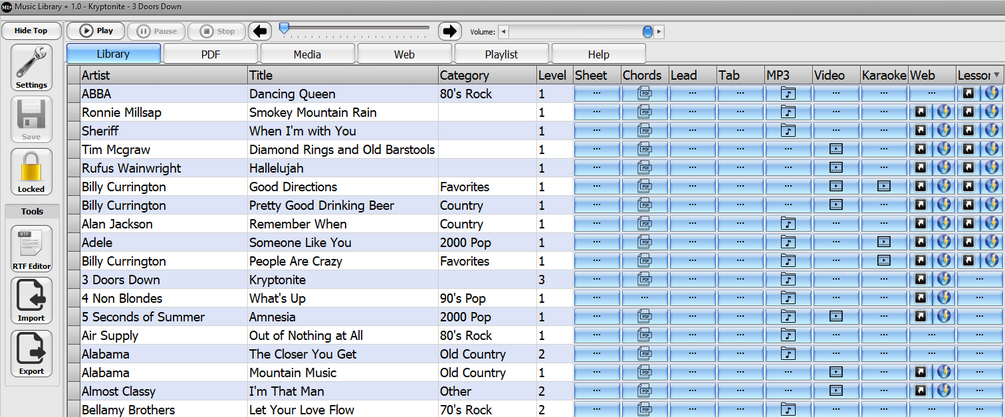Select title The Closer You Get
This screenshot has width=1005, height=417.
343,354
